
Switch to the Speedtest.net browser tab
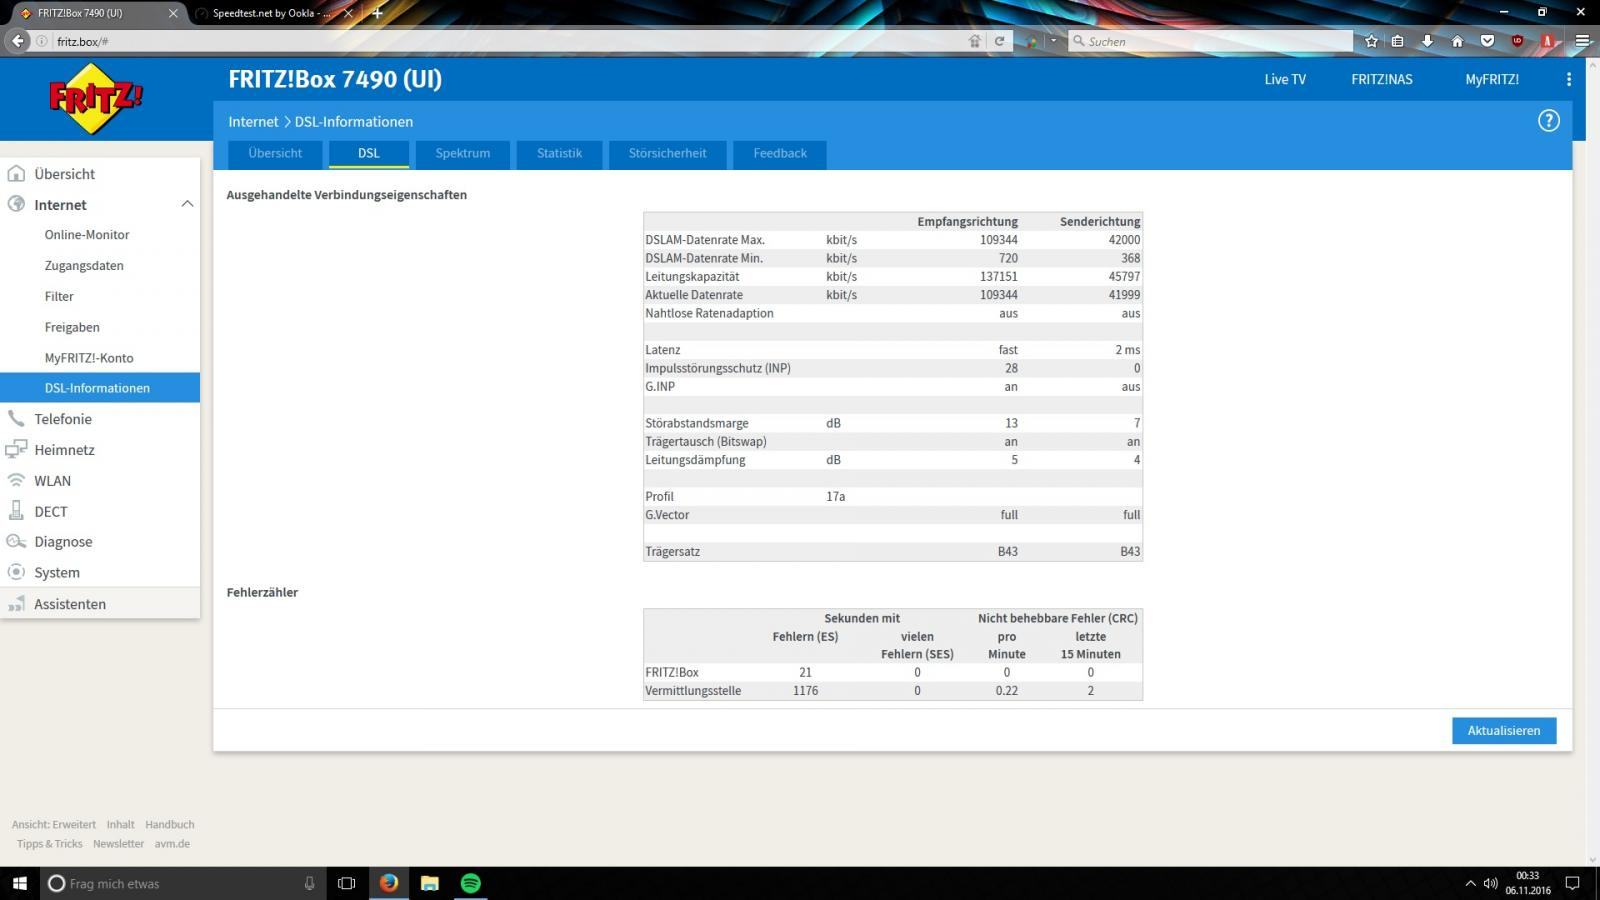pos(272,13)
